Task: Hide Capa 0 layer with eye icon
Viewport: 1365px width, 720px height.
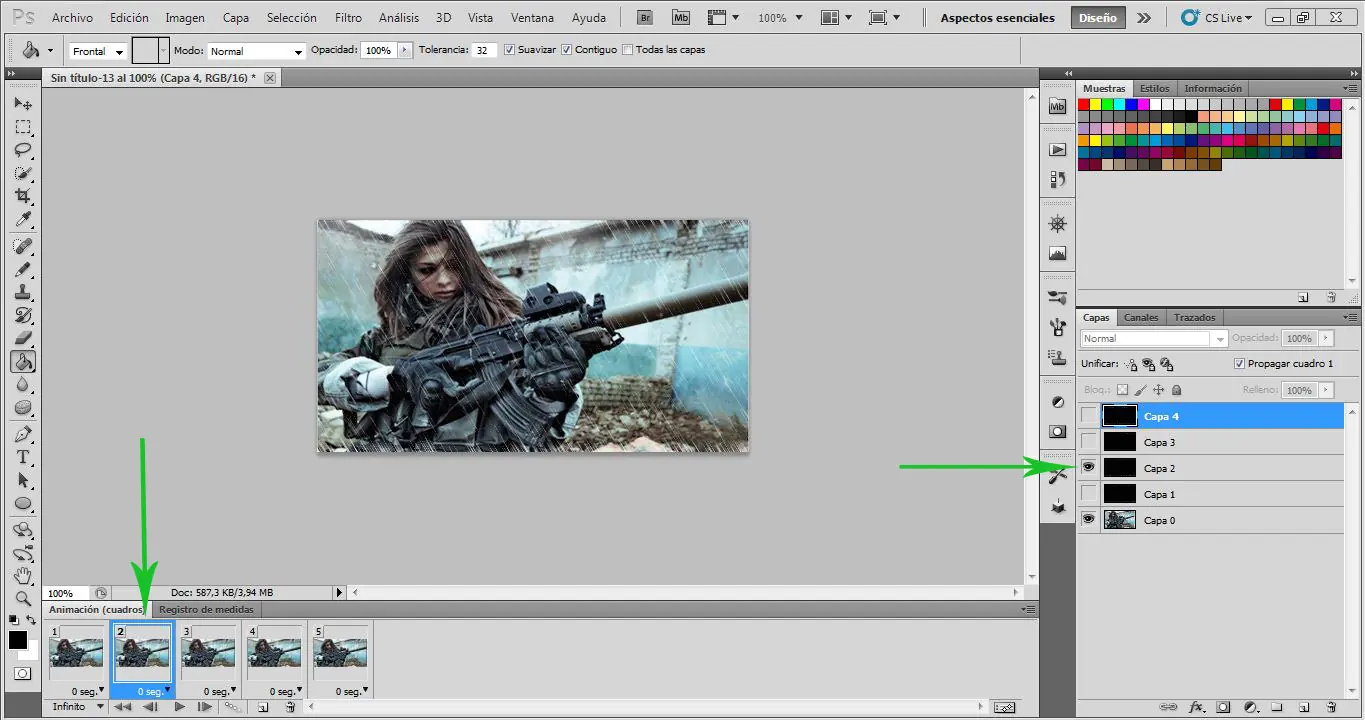Action: point(1088,520)
